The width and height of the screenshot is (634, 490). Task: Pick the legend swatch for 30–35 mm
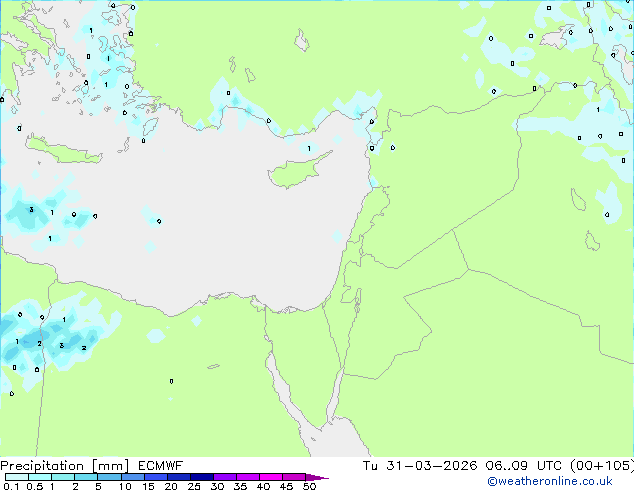pyautogui.click(x=224, y=477)
